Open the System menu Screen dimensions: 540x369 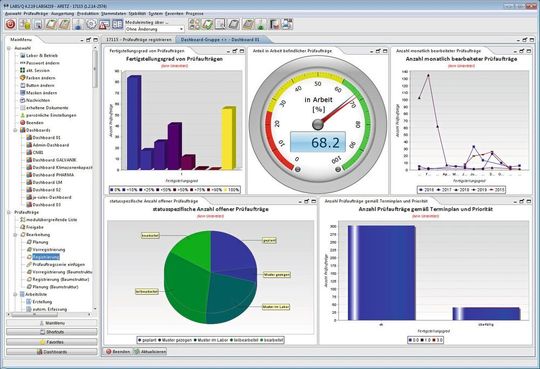(156, 13)
